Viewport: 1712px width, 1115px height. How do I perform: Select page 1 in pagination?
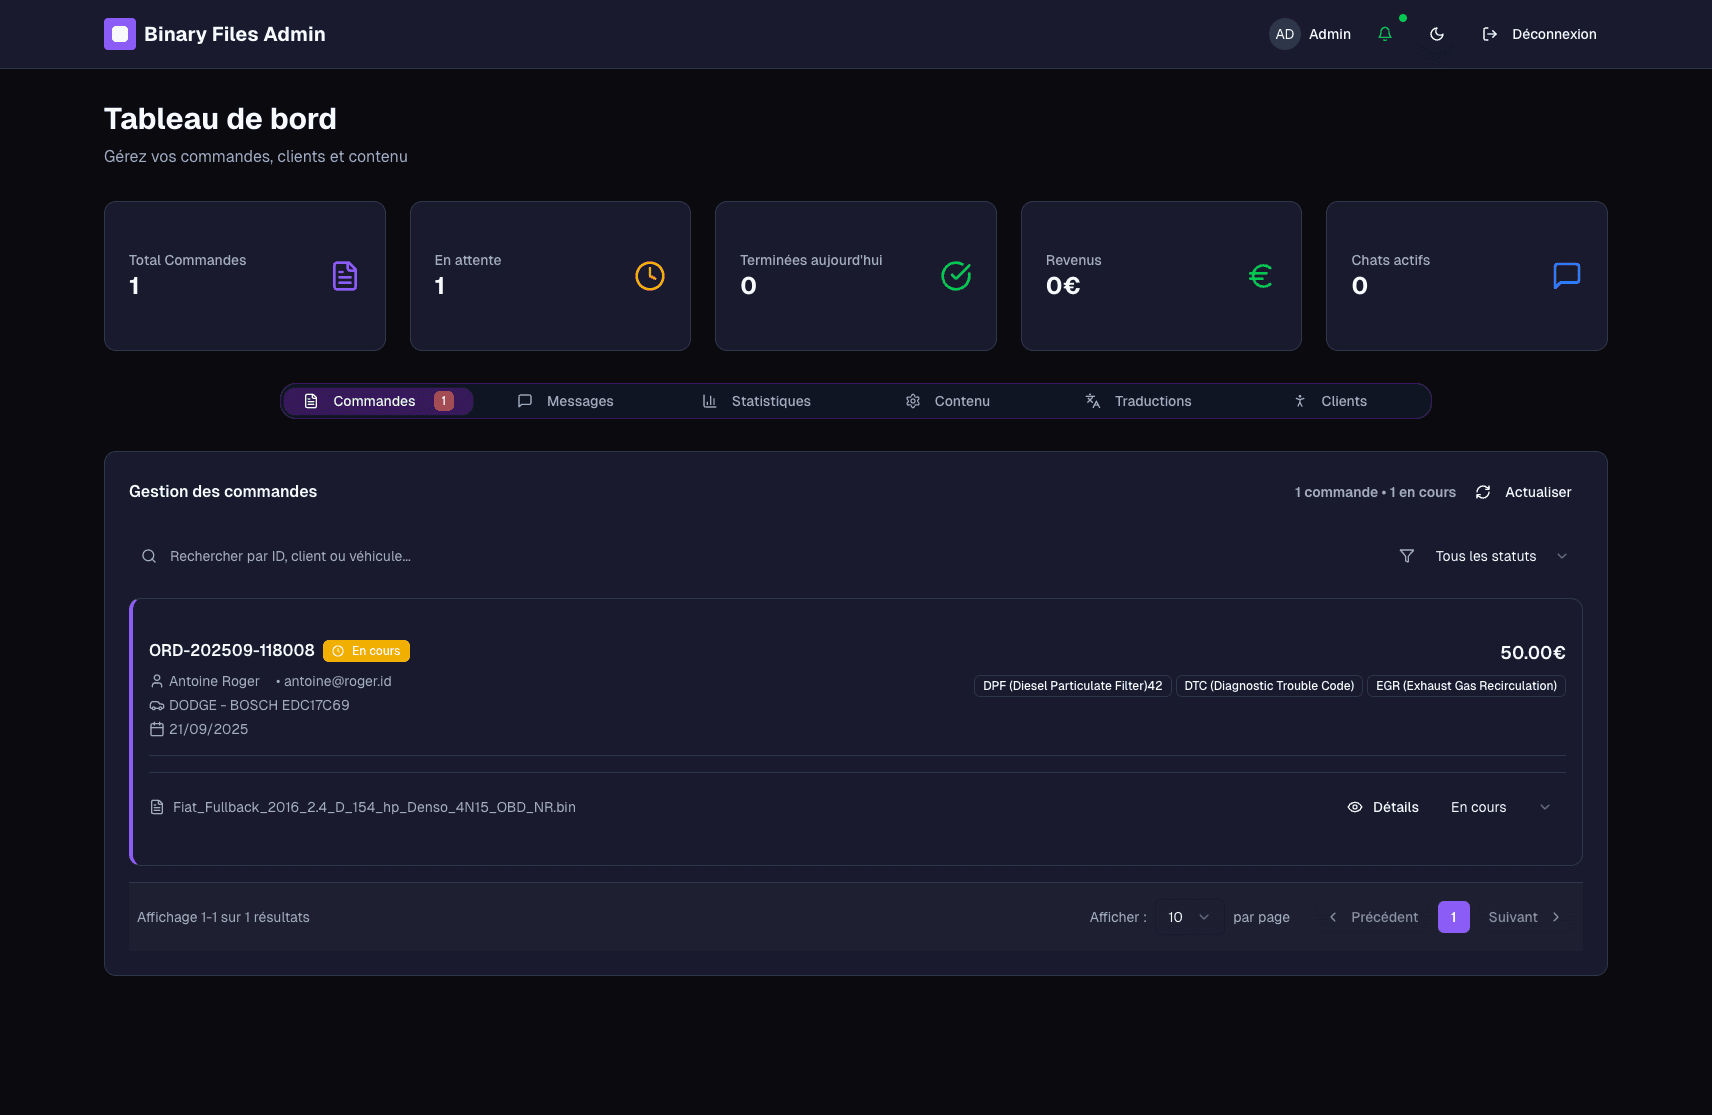point(1454,917)
